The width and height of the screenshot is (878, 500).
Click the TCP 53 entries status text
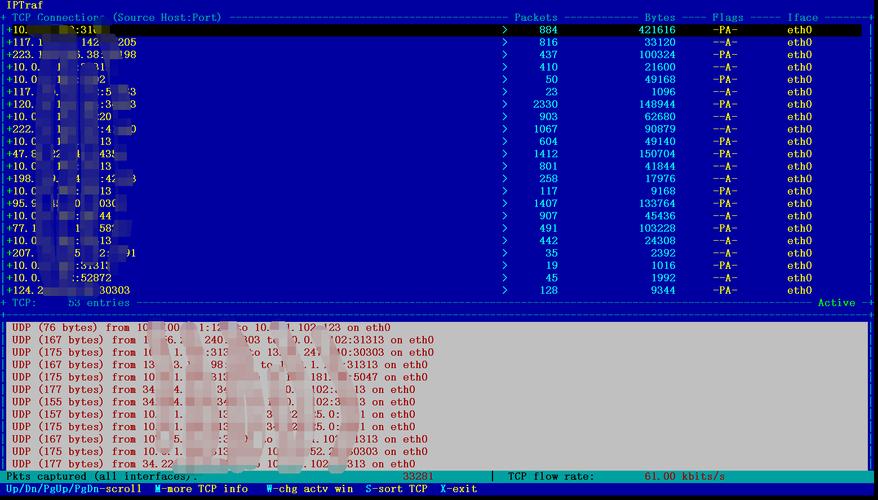click(71, 303)
